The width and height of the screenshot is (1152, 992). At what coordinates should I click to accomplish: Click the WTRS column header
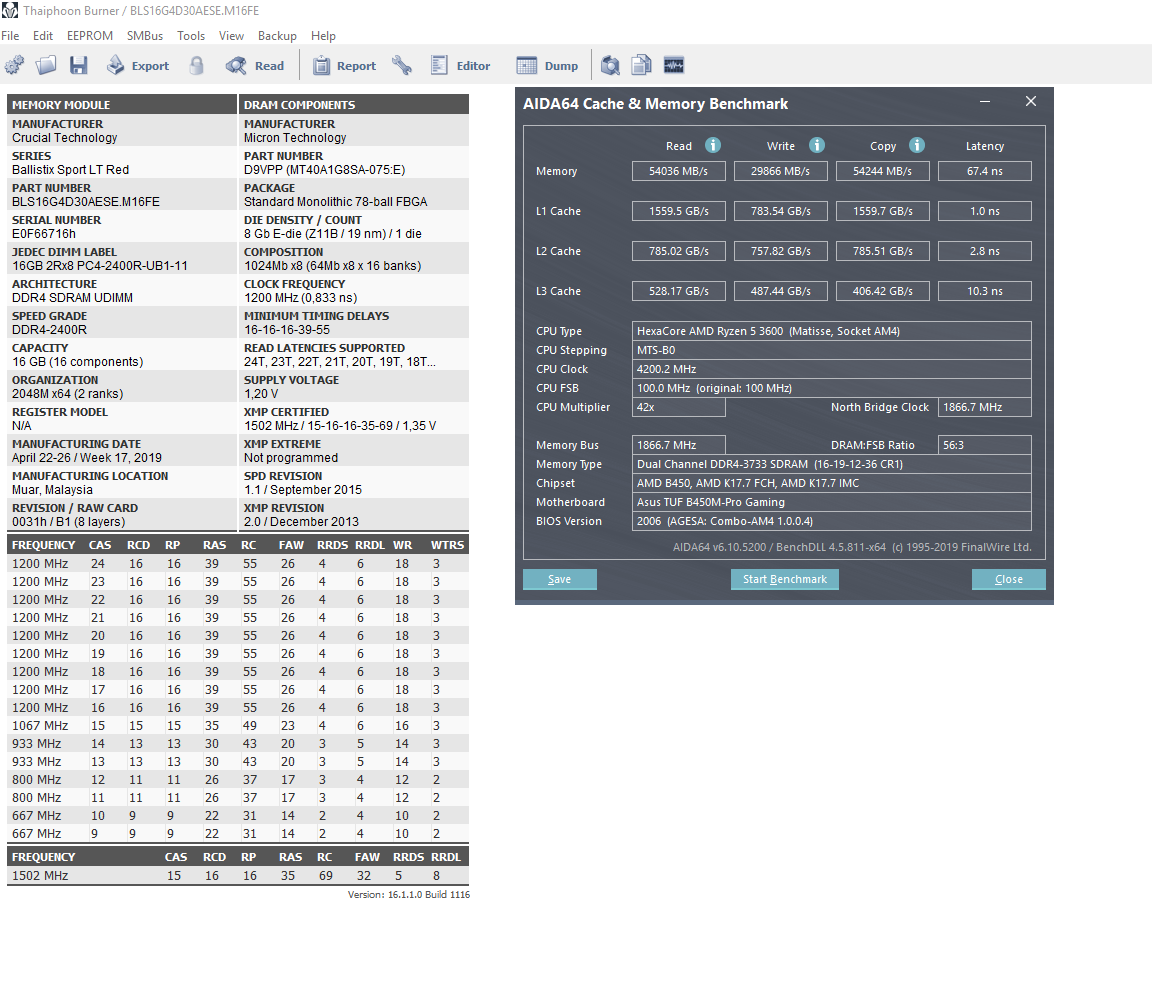point(447,545)
